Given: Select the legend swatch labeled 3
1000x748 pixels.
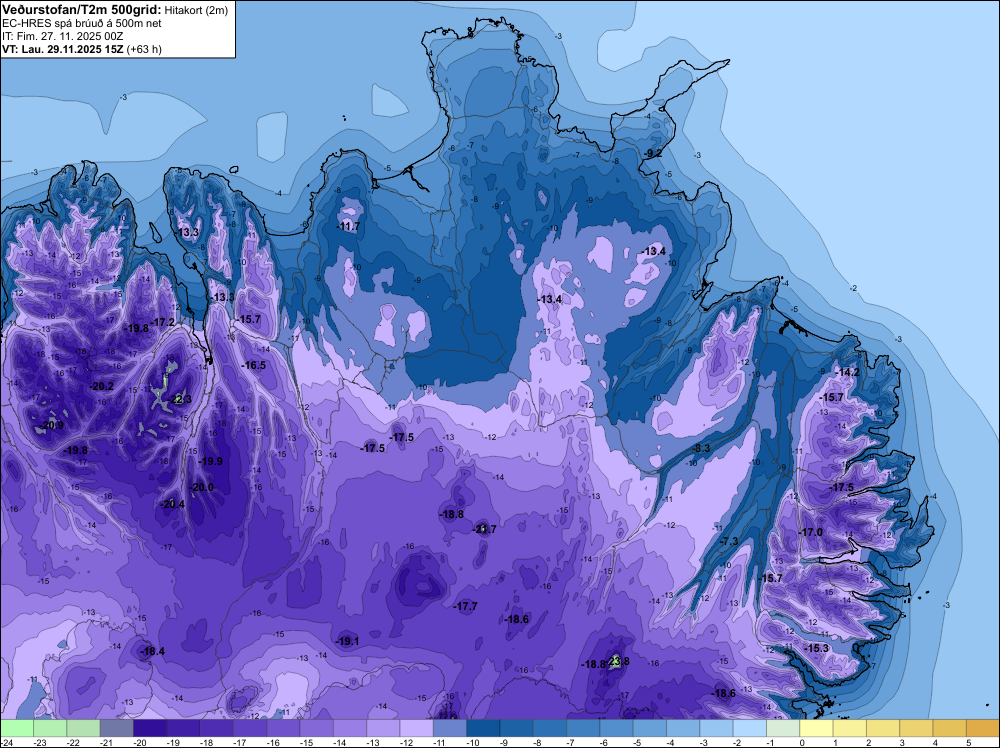Looking at the screenshot, I should [x=916, y=728].
